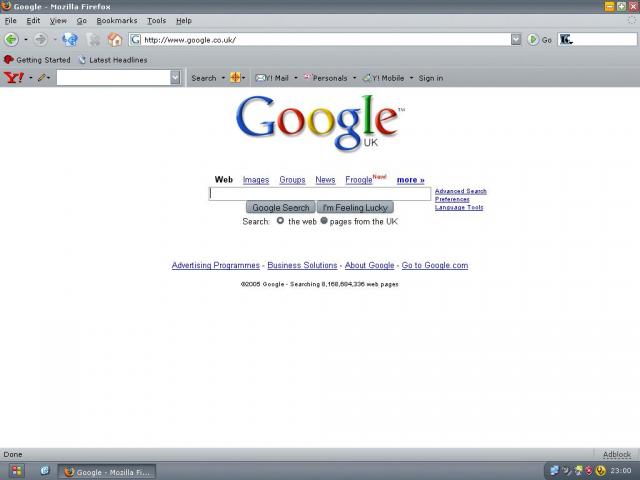The width and height of the screenshot is (640, 480).
Task: Open the pencil icon dropdown arrow
Action: coord(49,78)
